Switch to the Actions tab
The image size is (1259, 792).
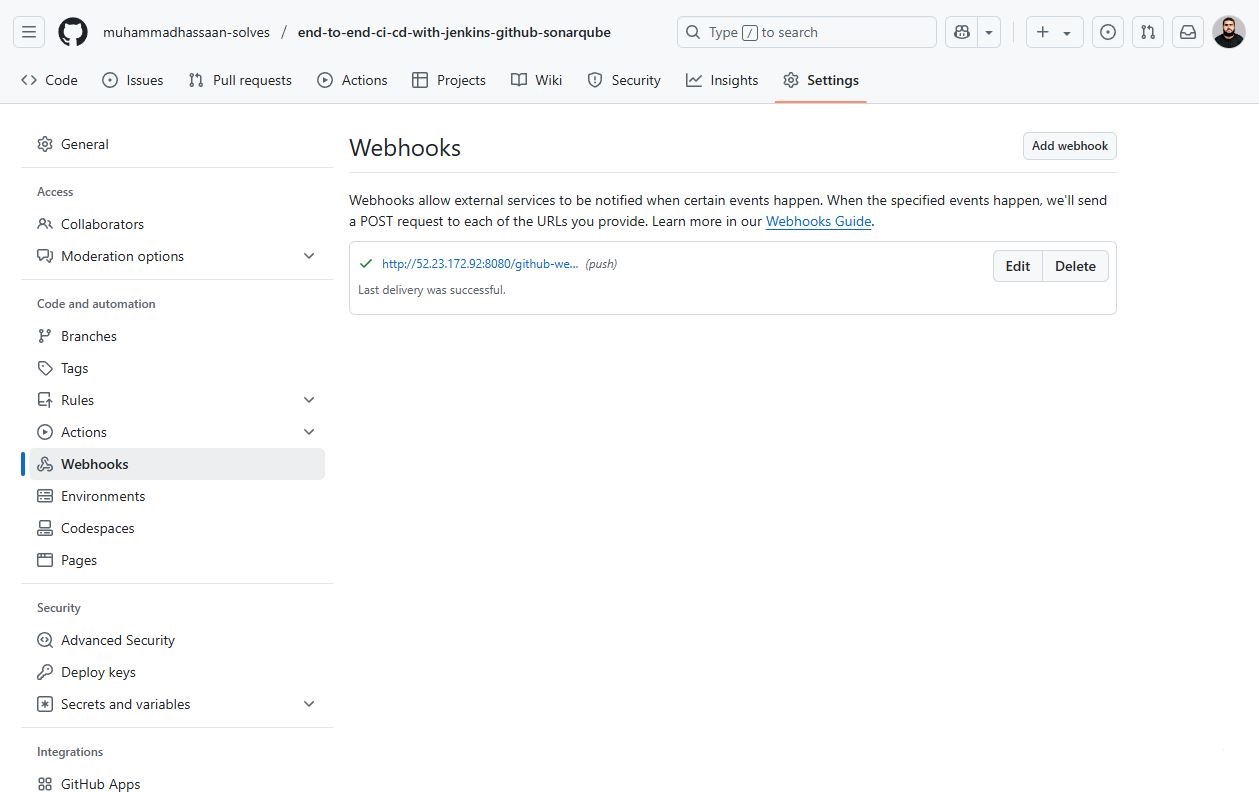(x=352, y=80)
